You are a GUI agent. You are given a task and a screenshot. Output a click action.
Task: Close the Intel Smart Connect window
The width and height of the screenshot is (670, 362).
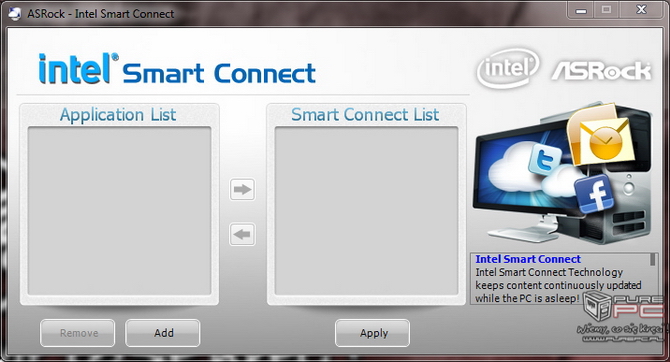(641, 9)
